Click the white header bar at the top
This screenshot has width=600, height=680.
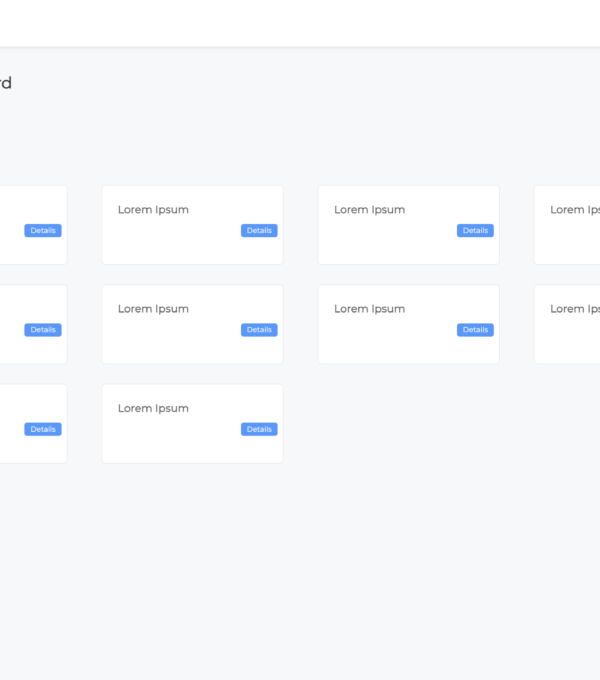[x=300, y=22]
